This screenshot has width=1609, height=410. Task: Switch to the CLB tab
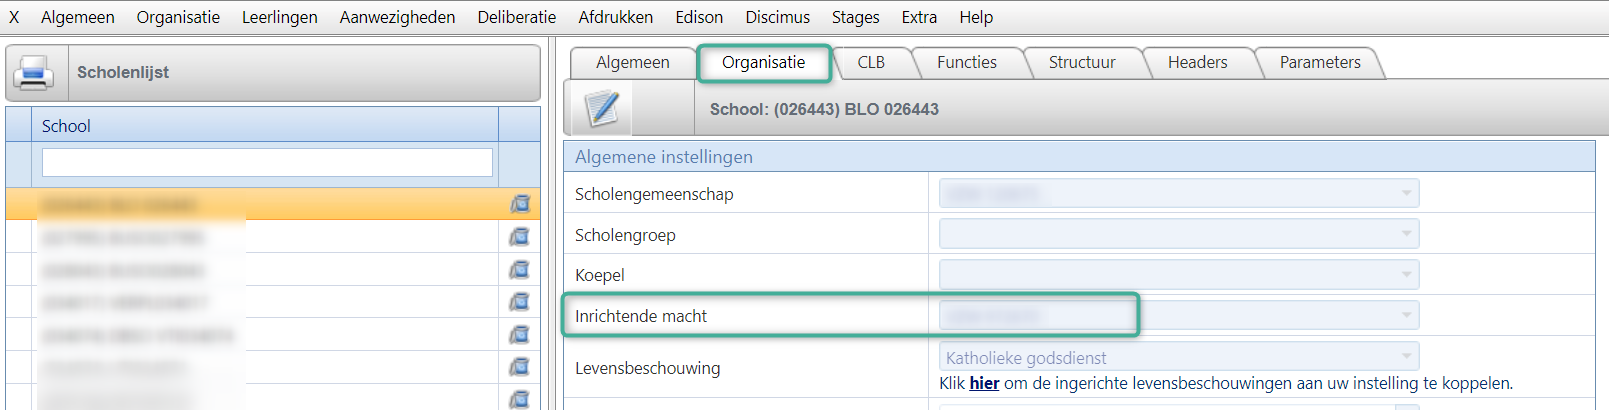871,62
